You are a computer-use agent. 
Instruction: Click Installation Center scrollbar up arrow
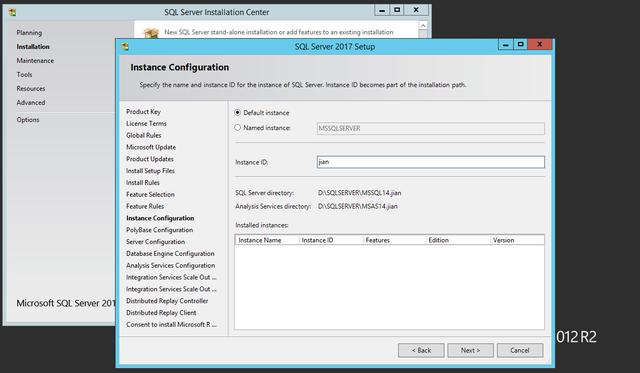(423, 26)
